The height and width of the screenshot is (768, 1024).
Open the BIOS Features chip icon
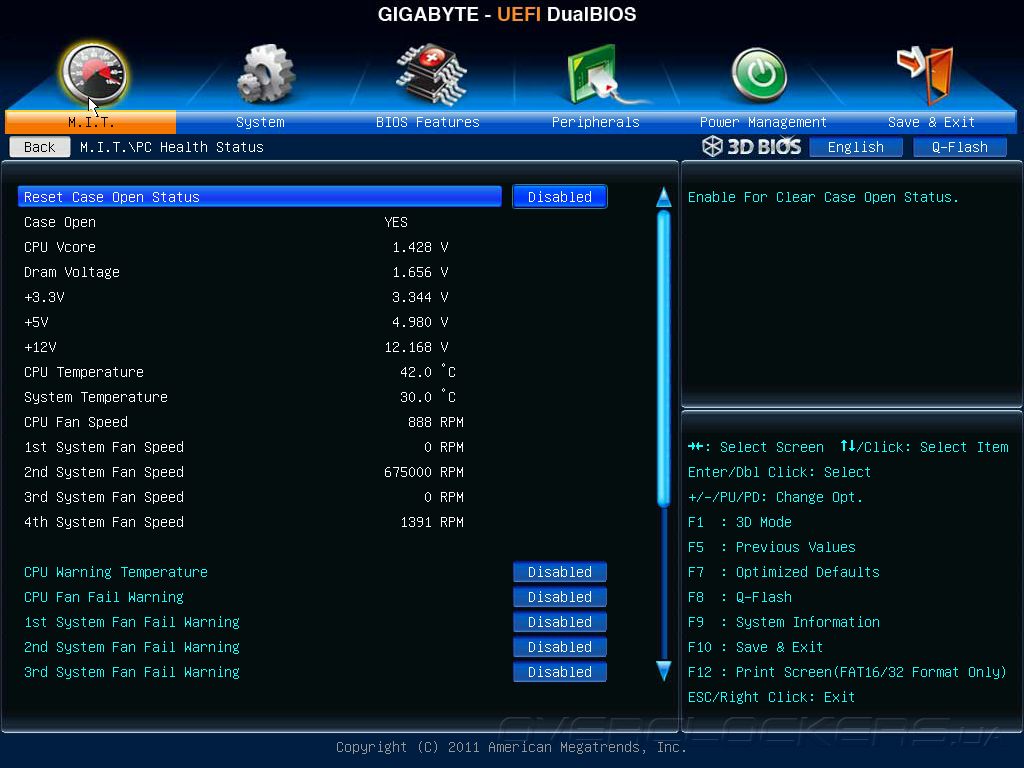coord(431,74)
